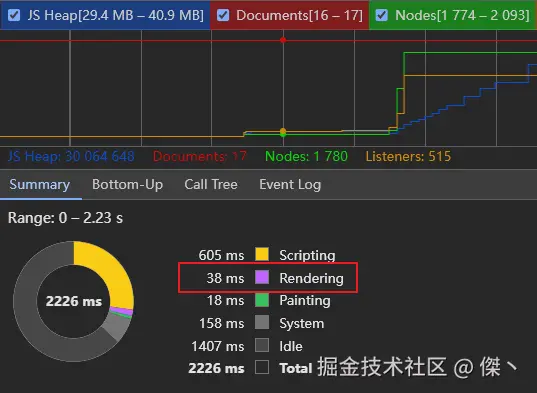This screenshot has width=537, height=393.
Task: Click the Rendering legend label
Action: [311, 278]
